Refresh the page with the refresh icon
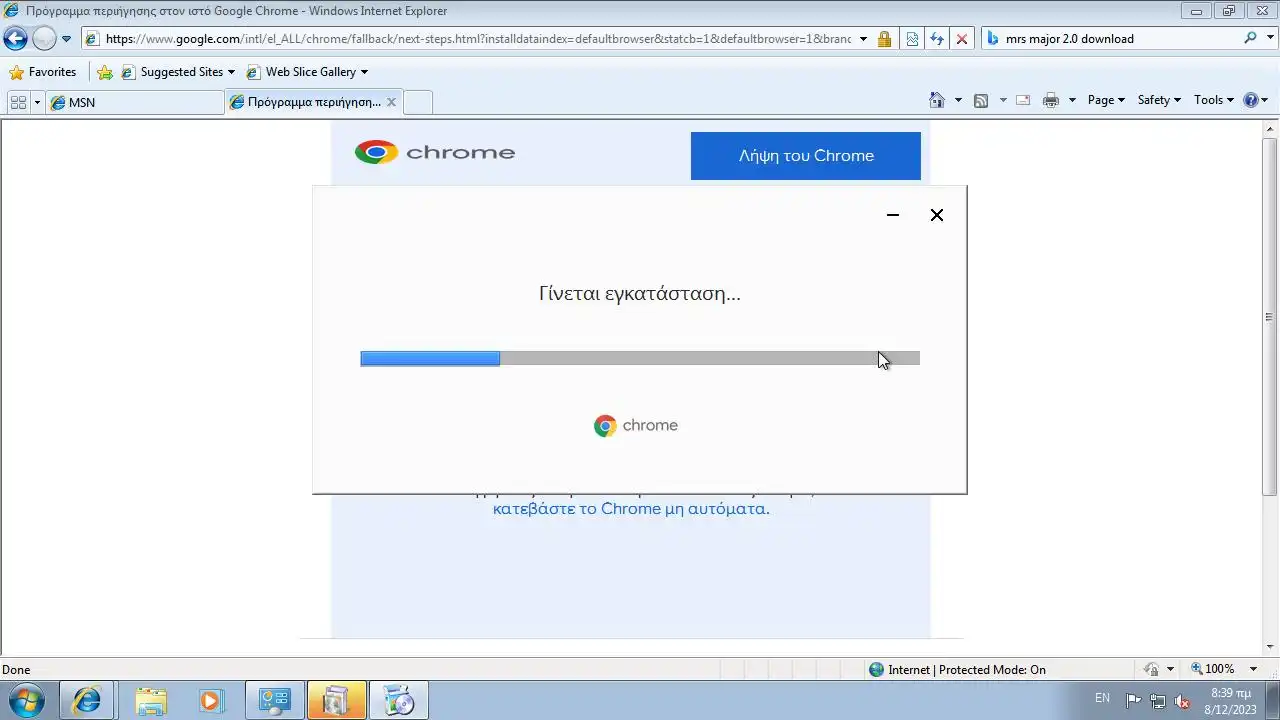This screenshot has height=720, width=1280. tap(937, 39)
